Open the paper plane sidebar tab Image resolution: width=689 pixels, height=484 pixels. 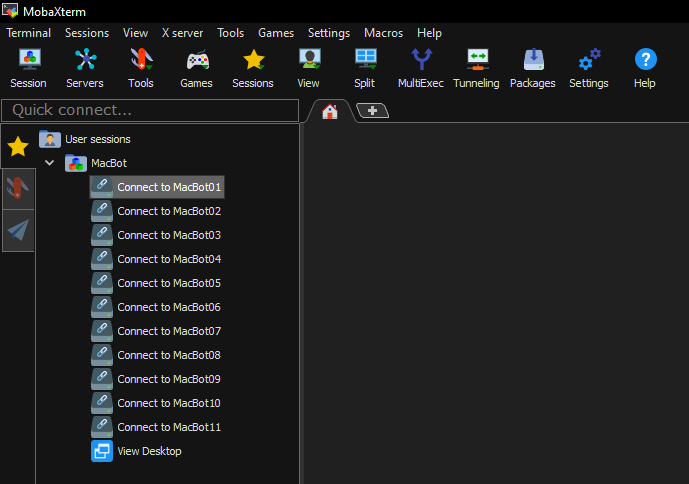[x=18, y=231]
